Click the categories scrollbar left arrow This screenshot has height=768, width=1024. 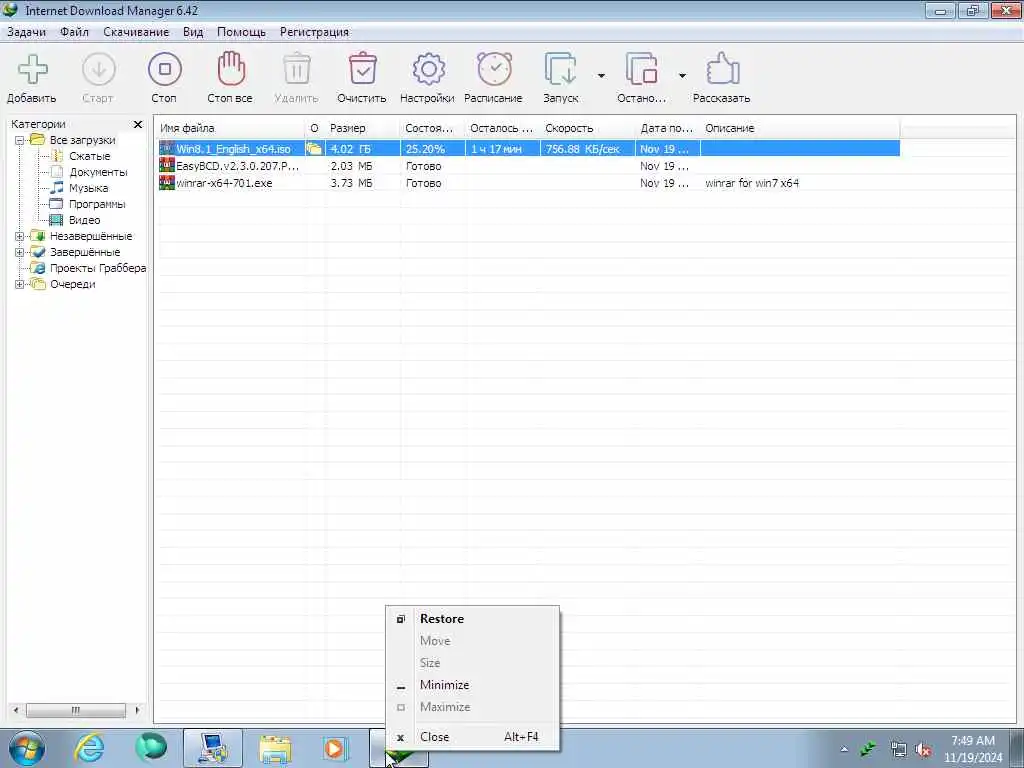click(x=16, y=710)
